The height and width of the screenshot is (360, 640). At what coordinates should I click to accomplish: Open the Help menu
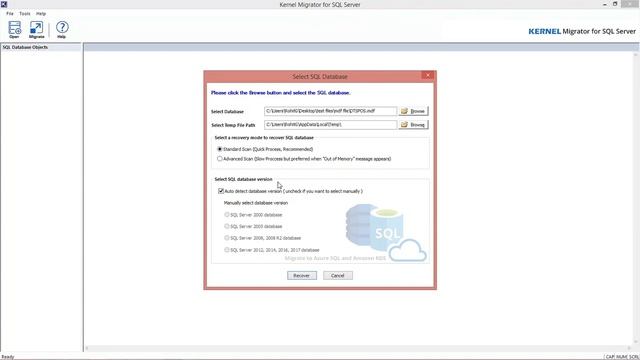(x=41, y=13)
